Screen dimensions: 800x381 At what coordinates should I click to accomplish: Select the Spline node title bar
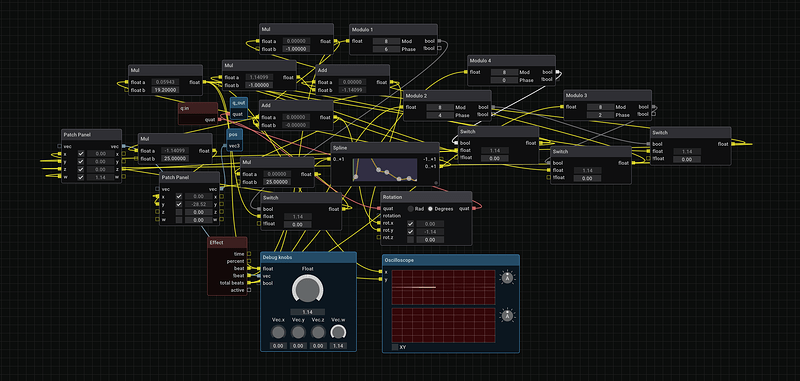385,148
